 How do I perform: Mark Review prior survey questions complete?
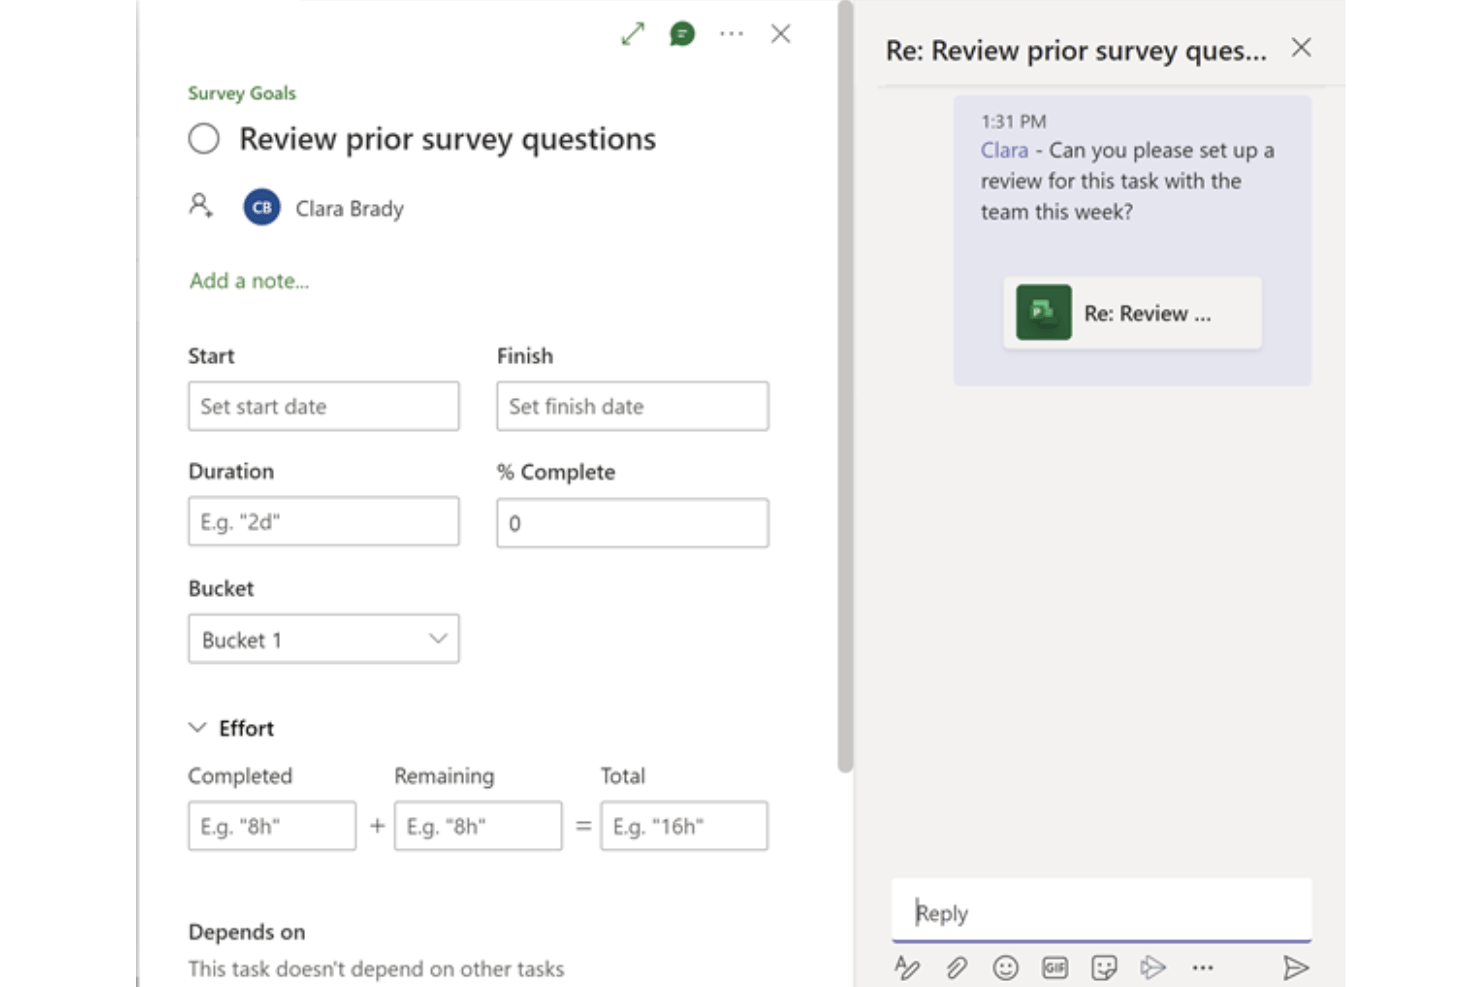(204, 138)
